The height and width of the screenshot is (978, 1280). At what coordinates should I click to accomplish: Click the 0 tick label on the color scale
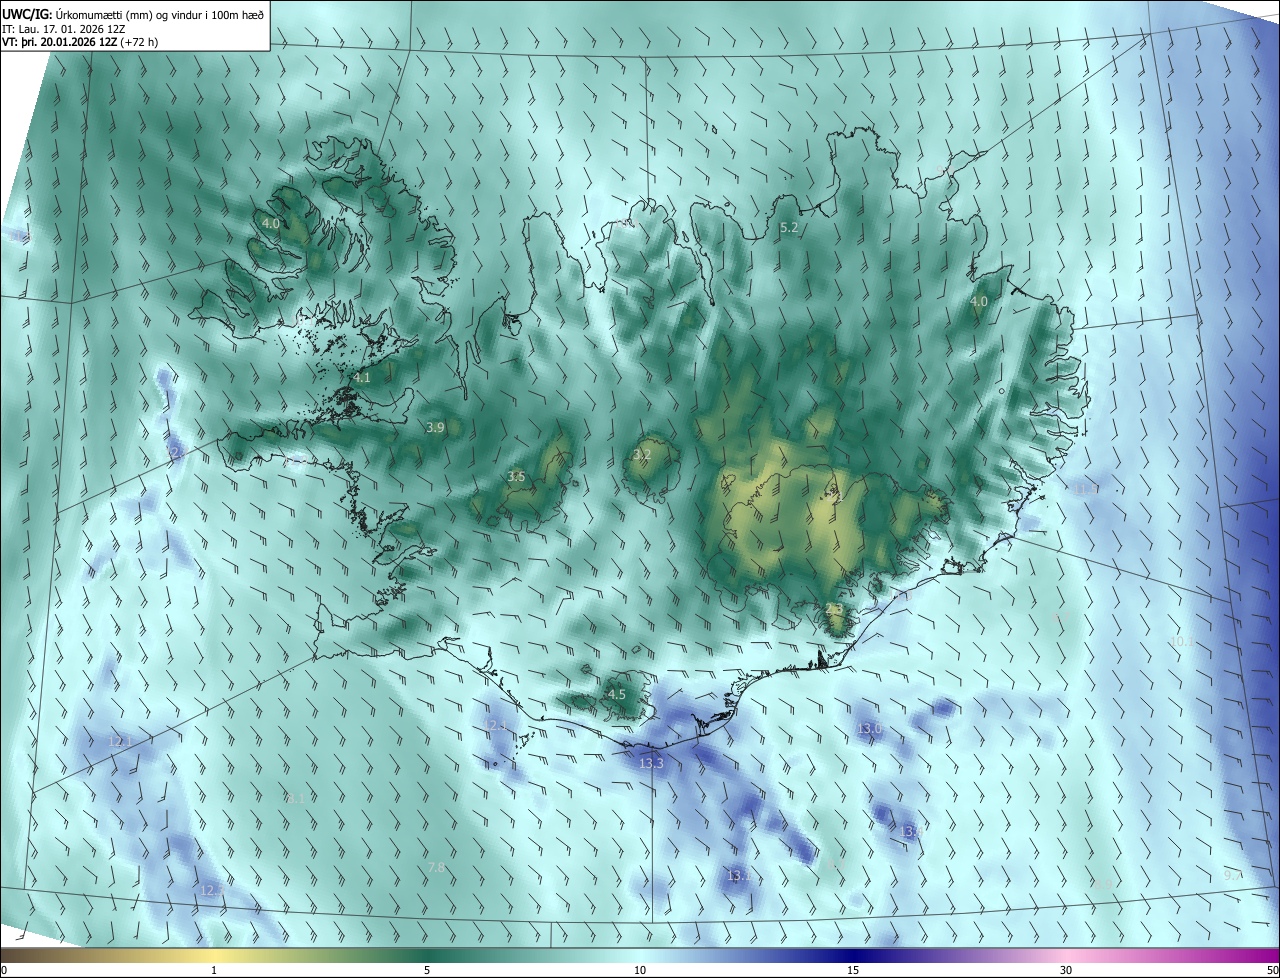point(4,970)
